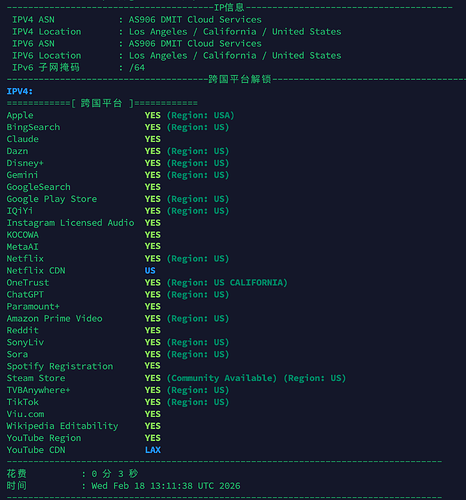This screenshot has width=466, height=500.
Task: Click the 'TVBAnywhere+' row label
Action: pos(38,390)
